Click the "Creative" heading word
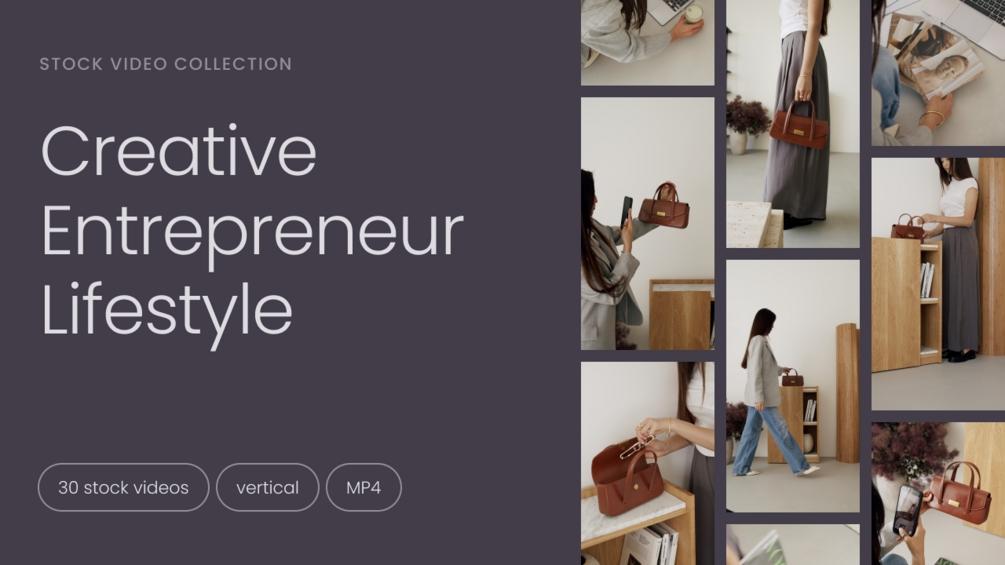 179,151
